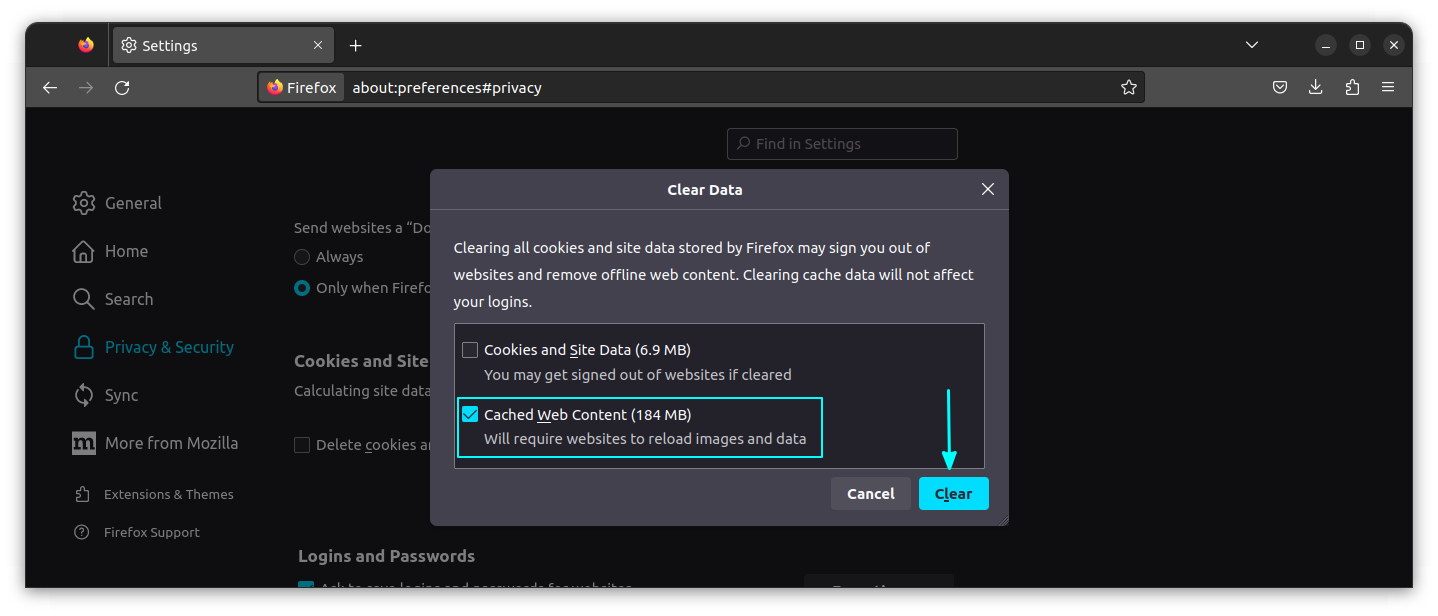This screenshot has height=616, width=1438.
Task: Close the Clear Data dialog with X
Action: 988,189
